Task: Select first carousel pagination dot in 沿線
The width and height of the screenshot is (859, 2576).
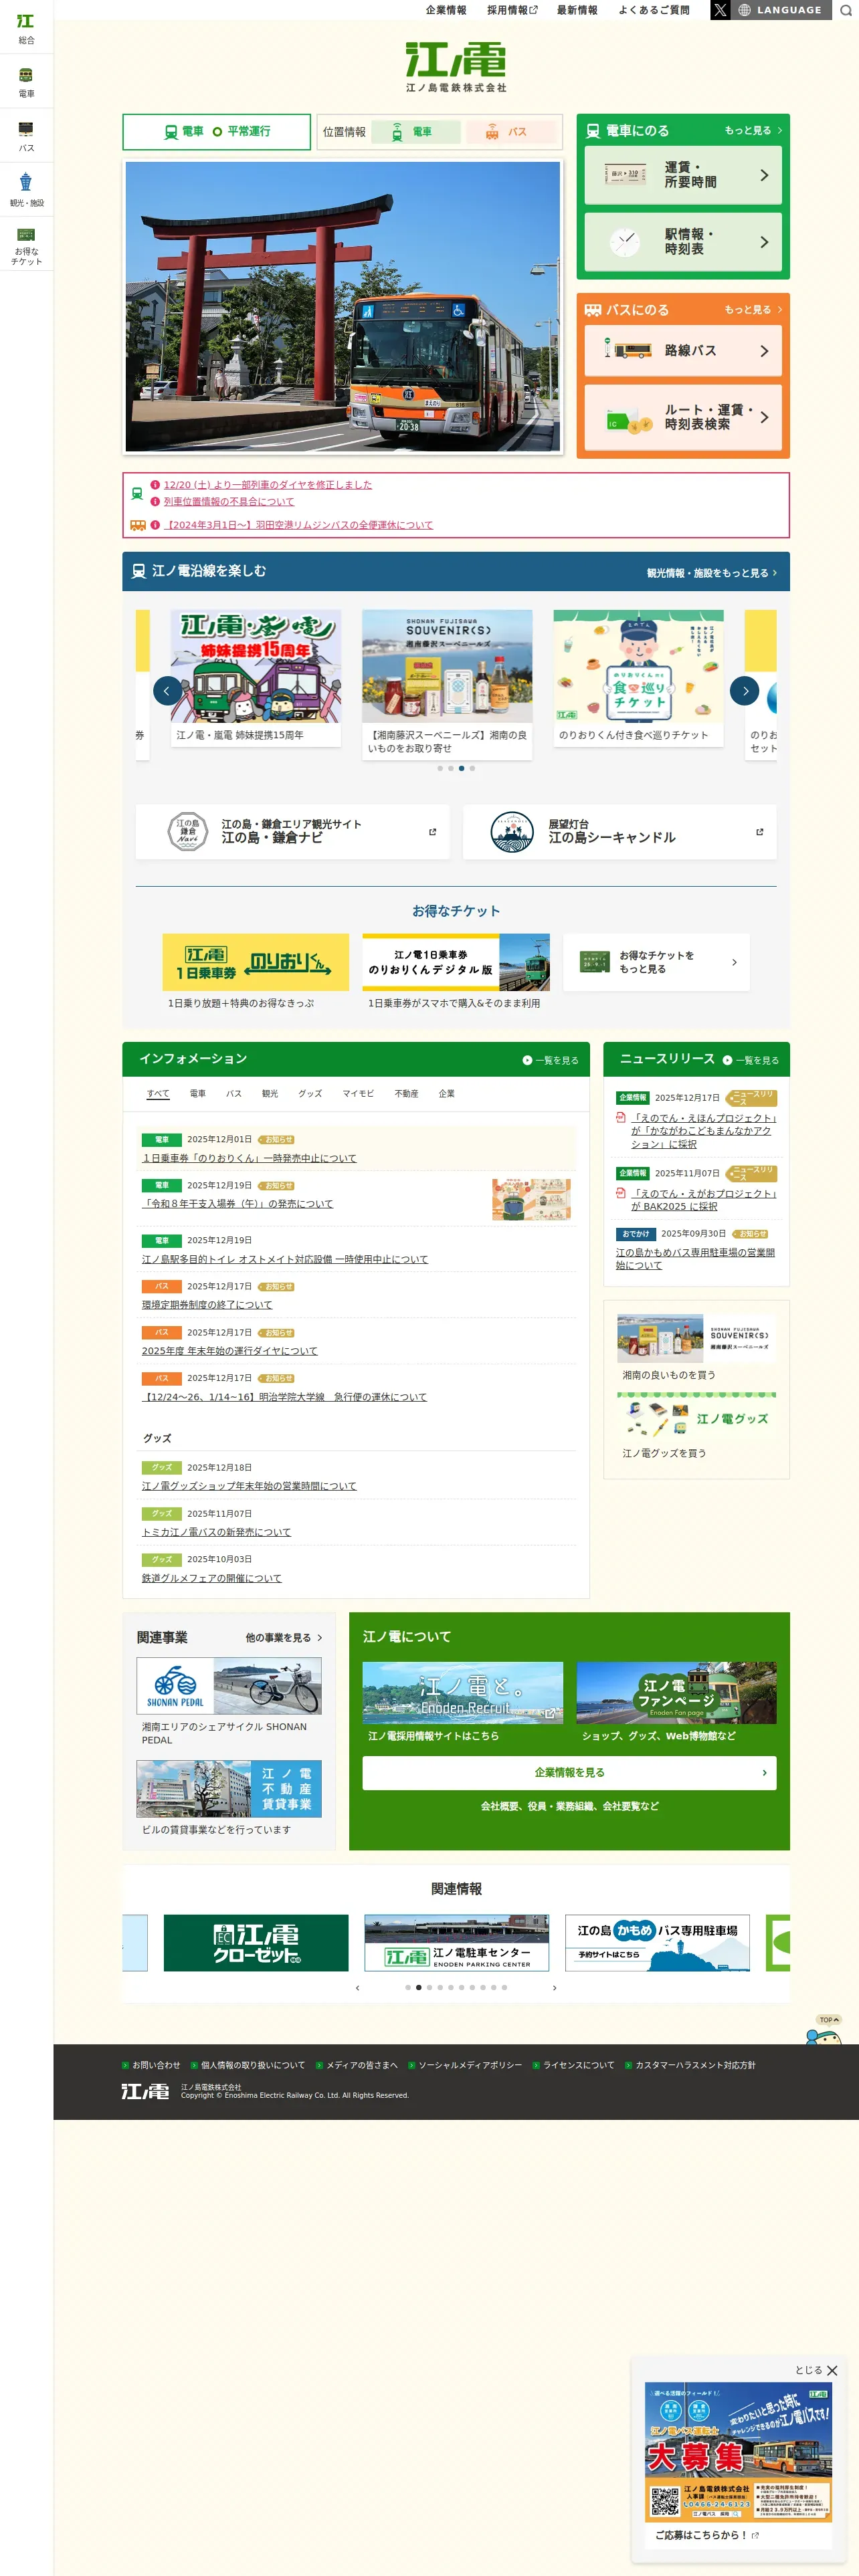Action: [x=439, y=768]
